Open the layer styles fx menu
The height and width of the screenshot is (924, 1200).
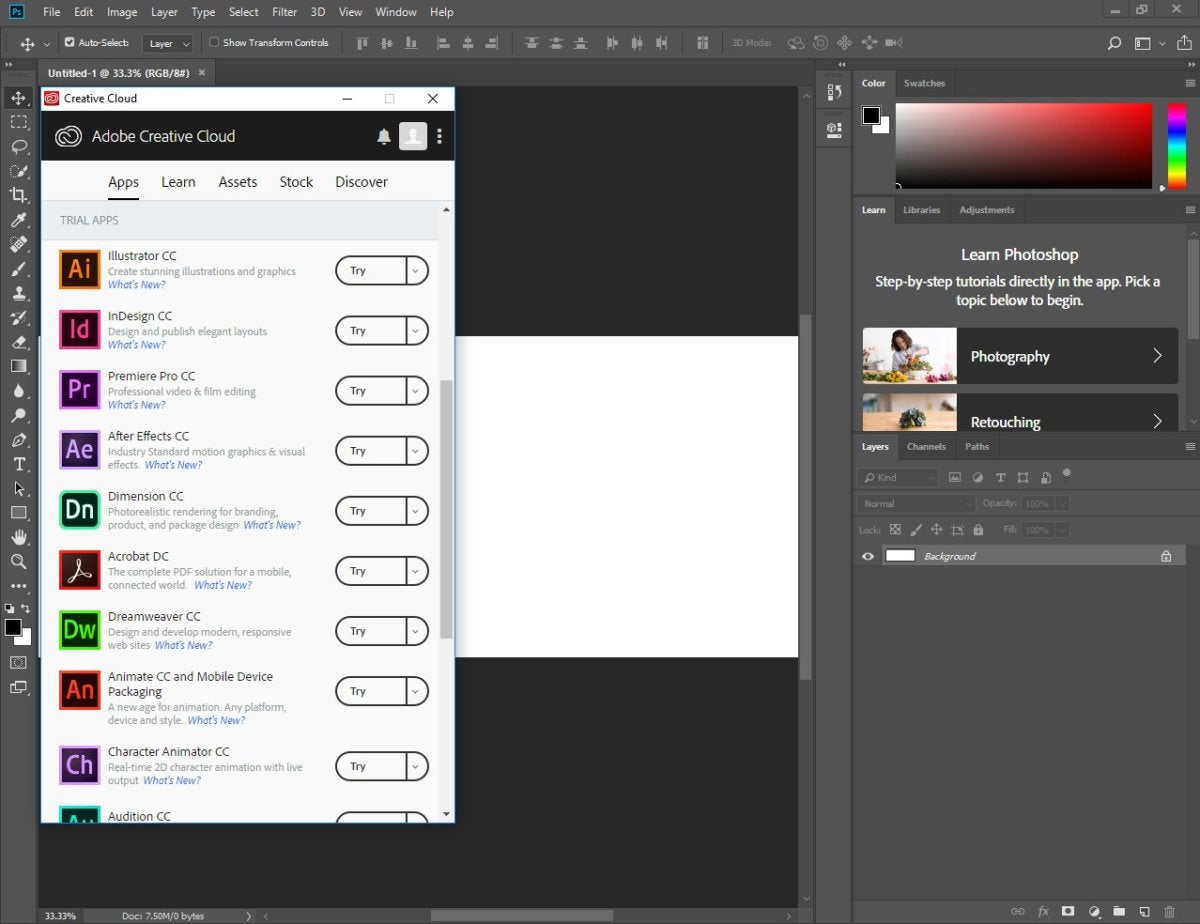[x=1043, y=912]
